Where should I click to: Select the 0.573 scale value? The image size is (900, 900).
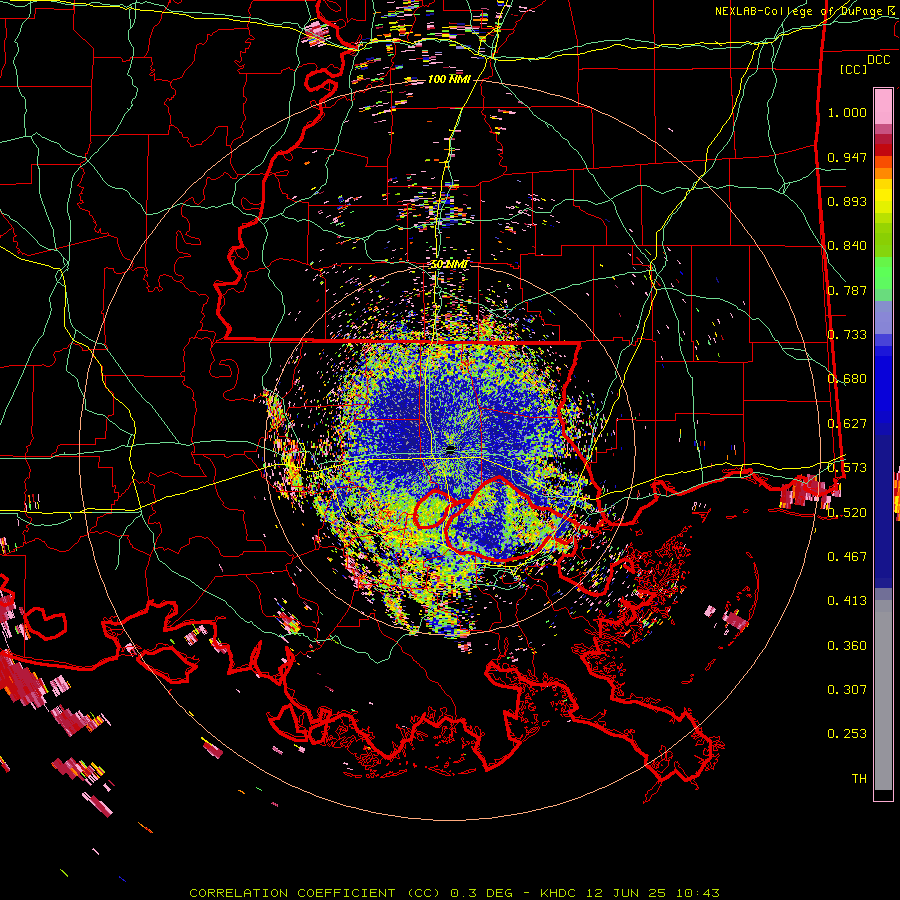click(x=847, y=468)
